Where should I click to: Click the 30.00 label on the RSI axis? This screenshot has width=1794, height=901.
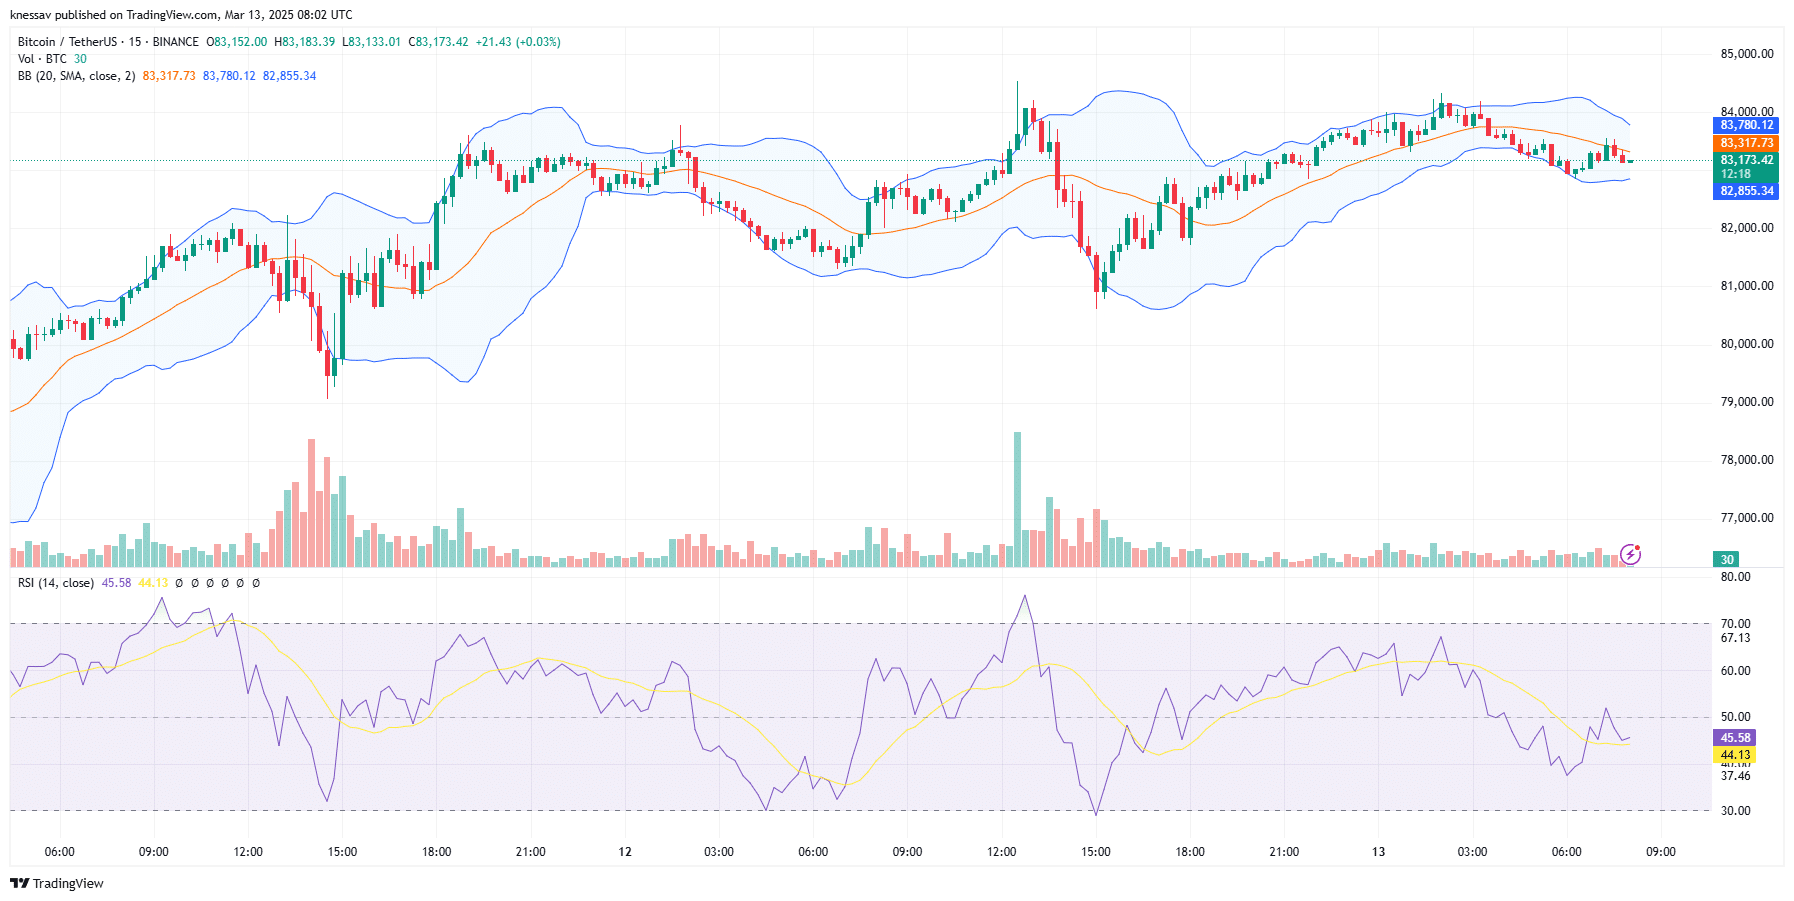click(x=1735, y=811)
